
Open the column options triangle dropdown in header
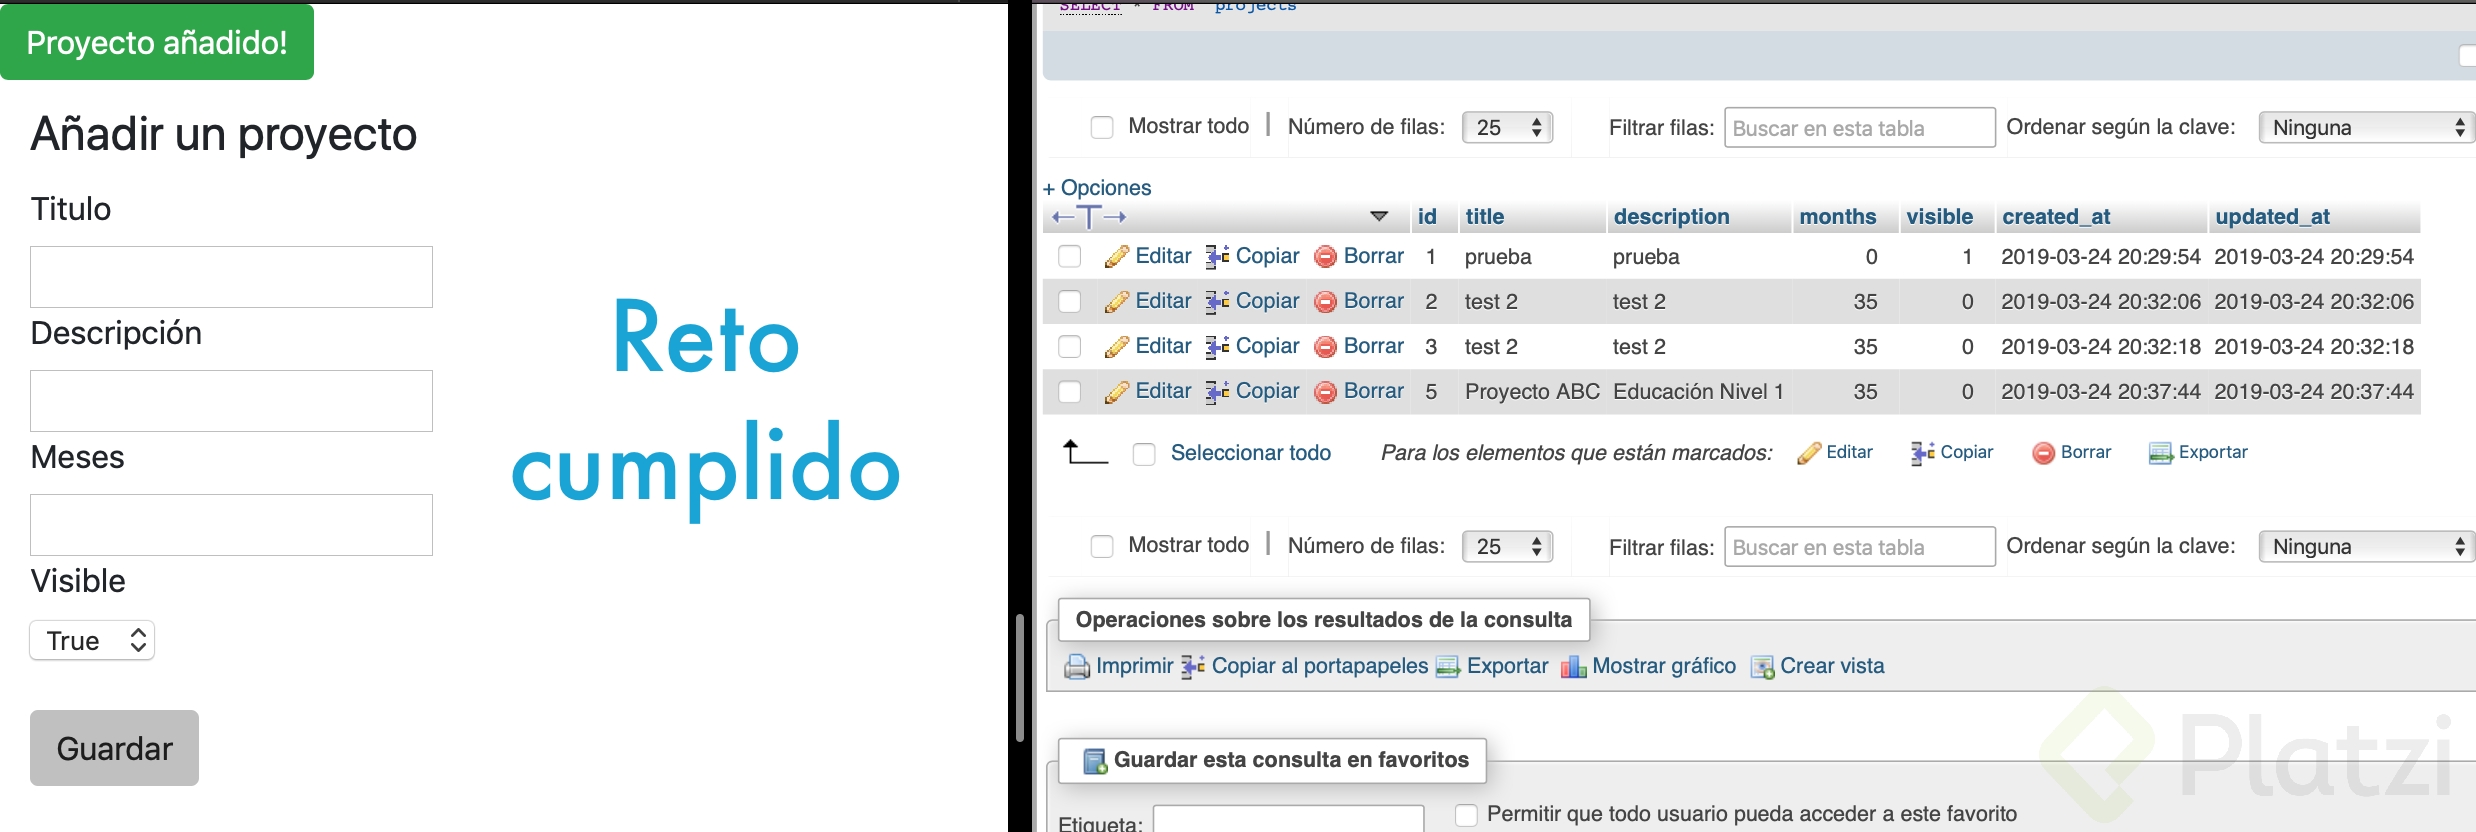pos(1379,216)
